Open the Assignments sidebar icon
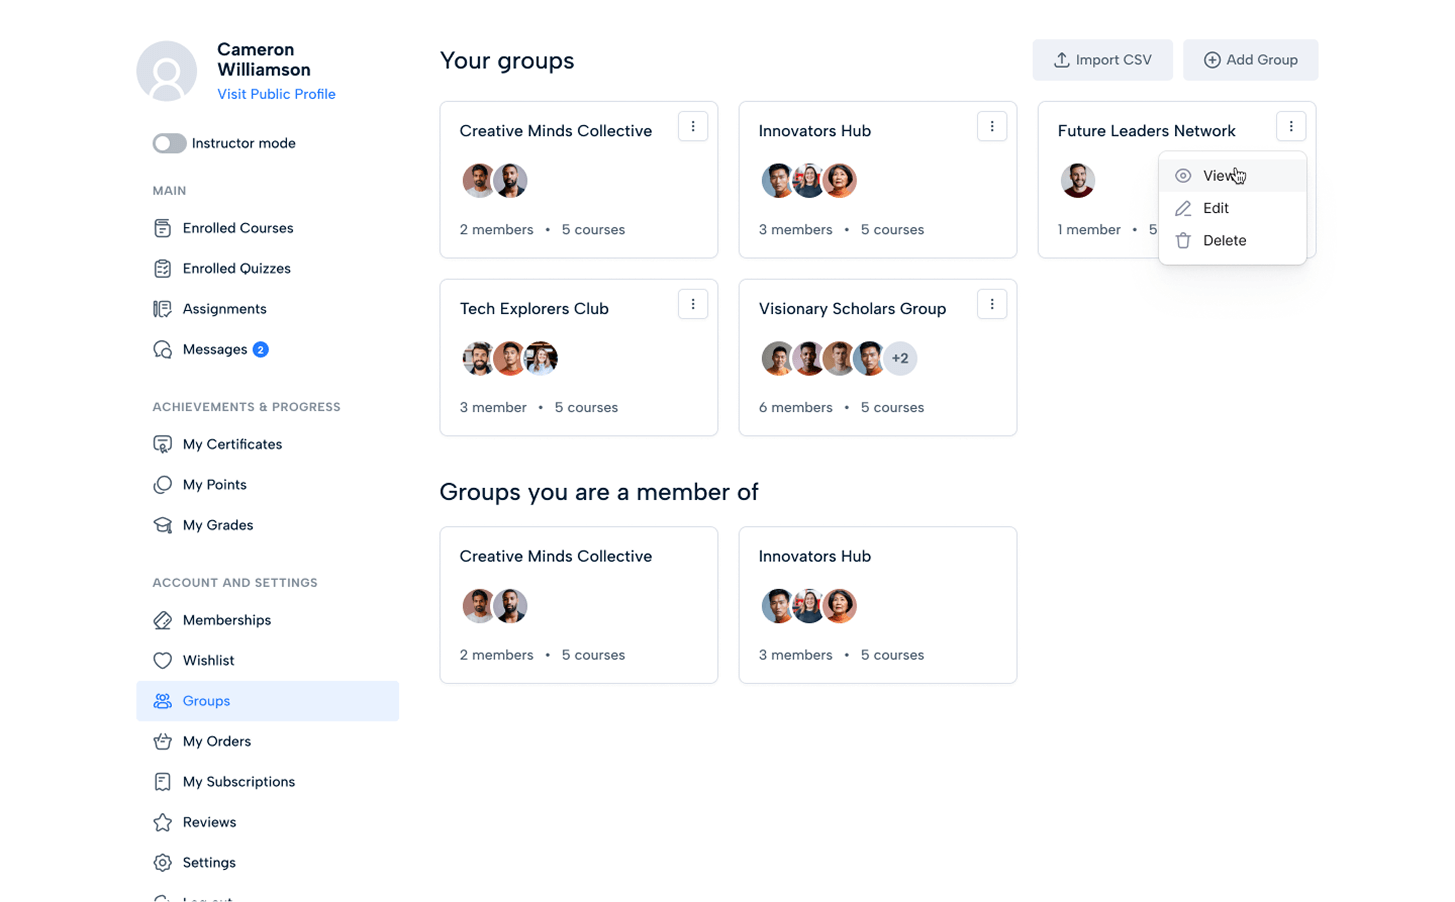Image resolution: width=1455 pixels, height=902 pixels. point(162,308)
